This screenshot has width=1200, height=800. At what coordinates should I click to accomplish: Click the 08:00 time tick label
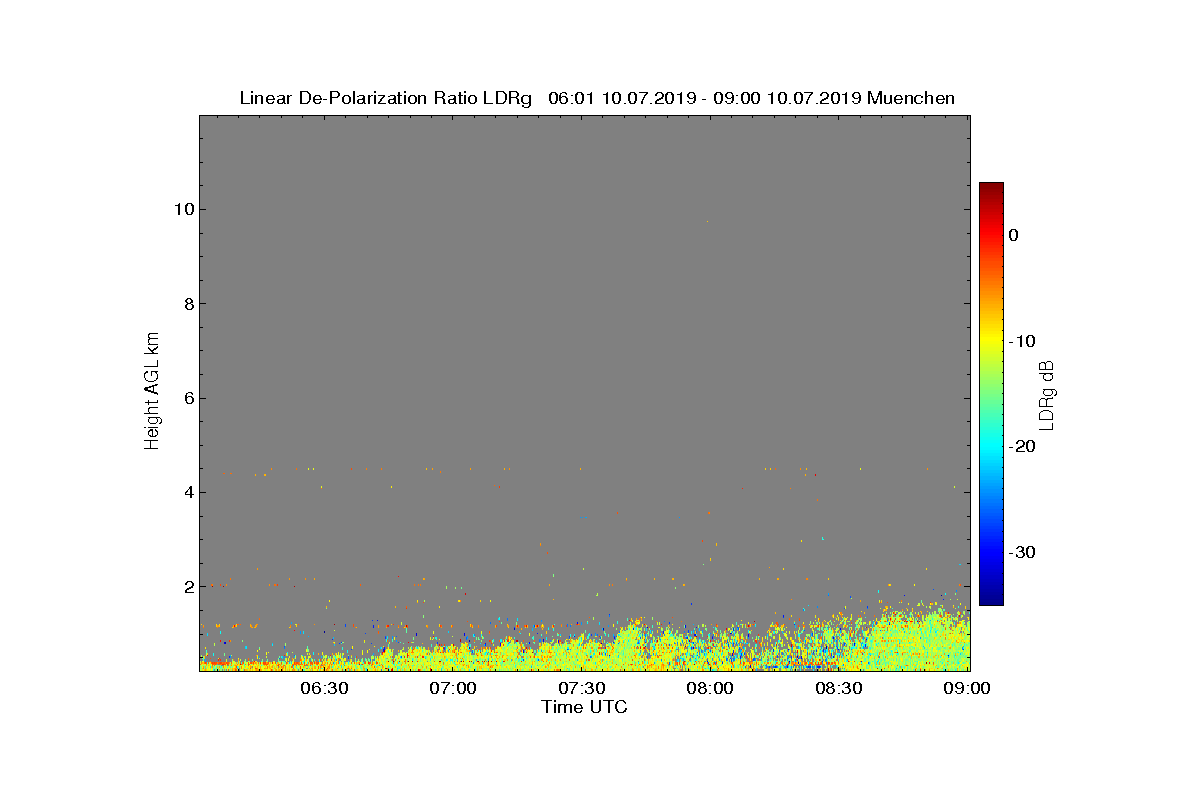(x=711, y=689)
